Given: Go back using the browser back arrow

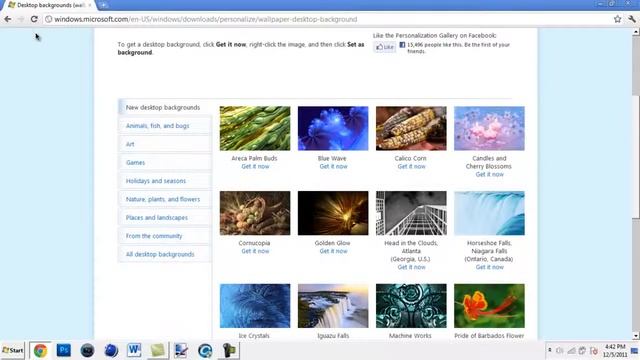Looking at the screenshot, I should click(8, 19).
